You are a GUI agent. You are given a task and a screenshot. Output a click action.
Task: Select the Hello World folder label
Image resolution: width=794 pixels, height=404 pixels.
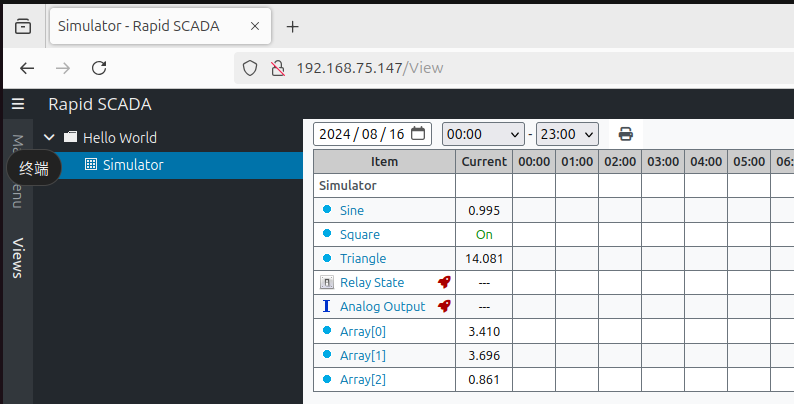click(x=120, y=138)
